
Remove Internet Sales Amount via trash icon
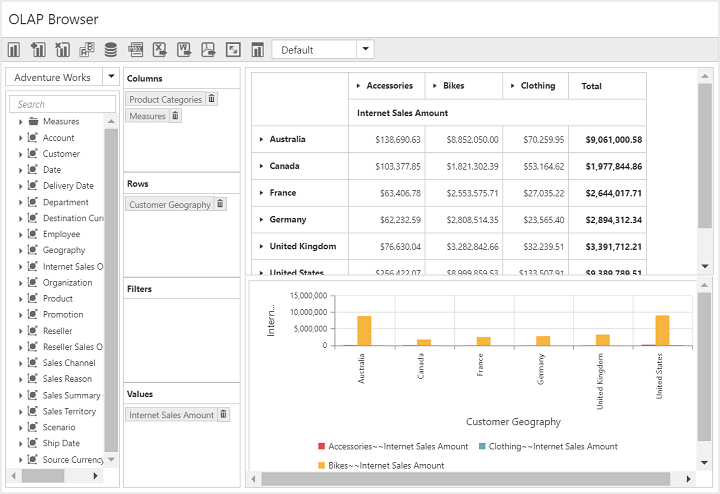pyautogui.click(x=224, y=415)
